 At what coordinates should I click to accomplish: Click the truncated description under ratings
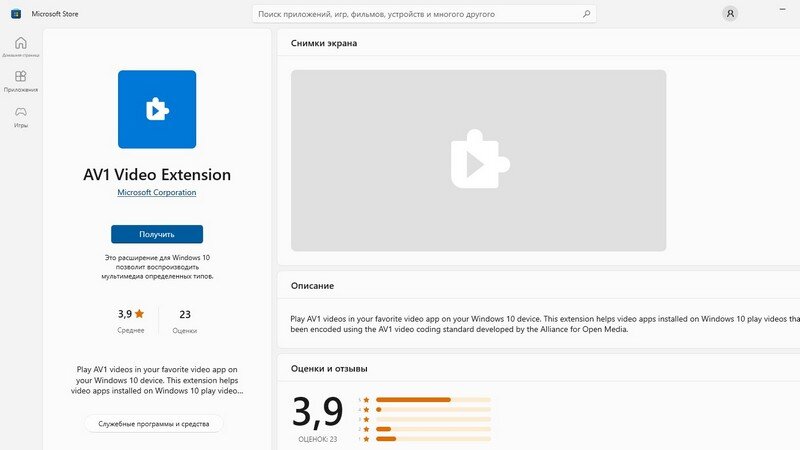click(157, 380)
